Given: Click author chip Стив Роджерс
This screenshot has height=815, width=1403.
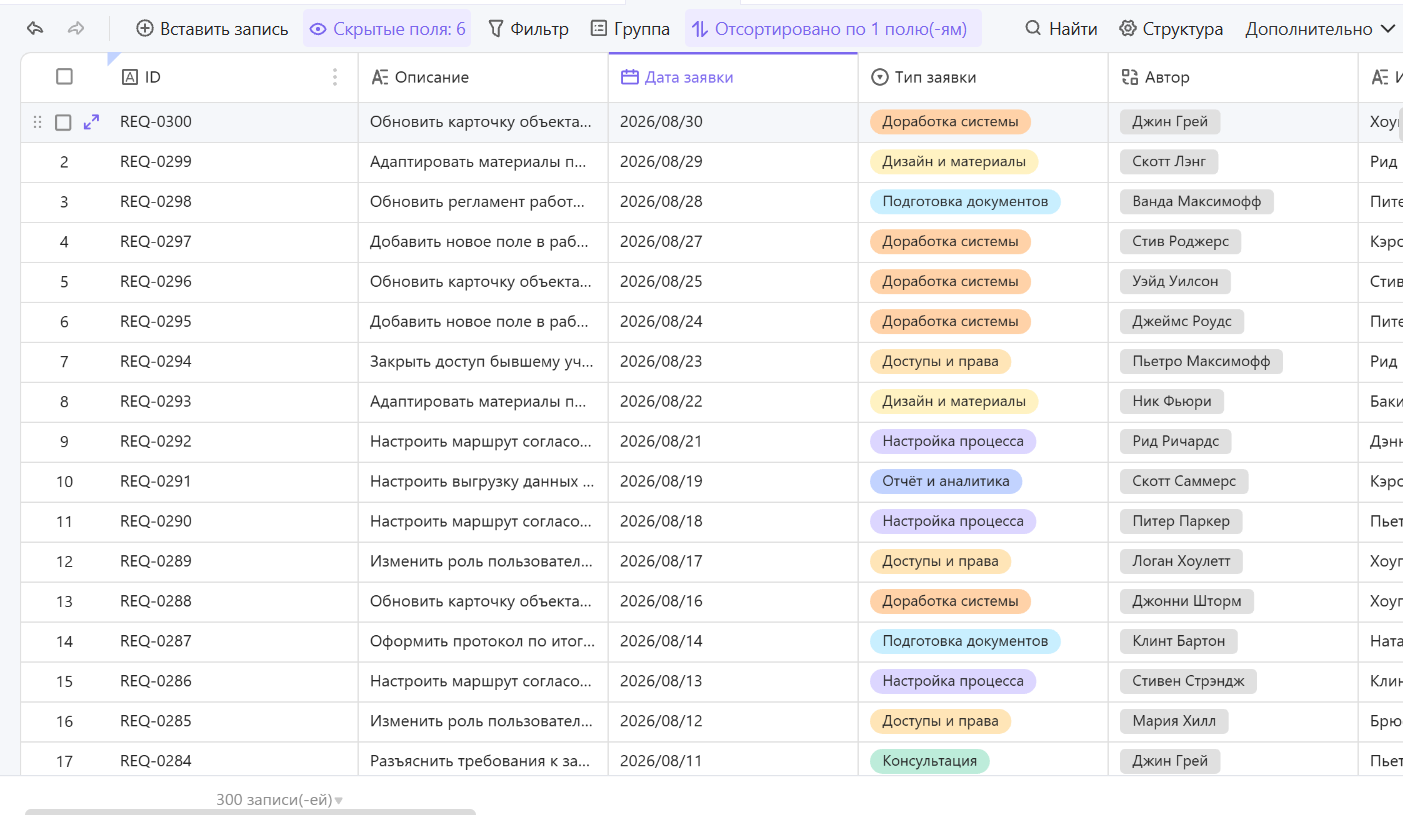Looking at the screenshot, I should (1181, 242).
